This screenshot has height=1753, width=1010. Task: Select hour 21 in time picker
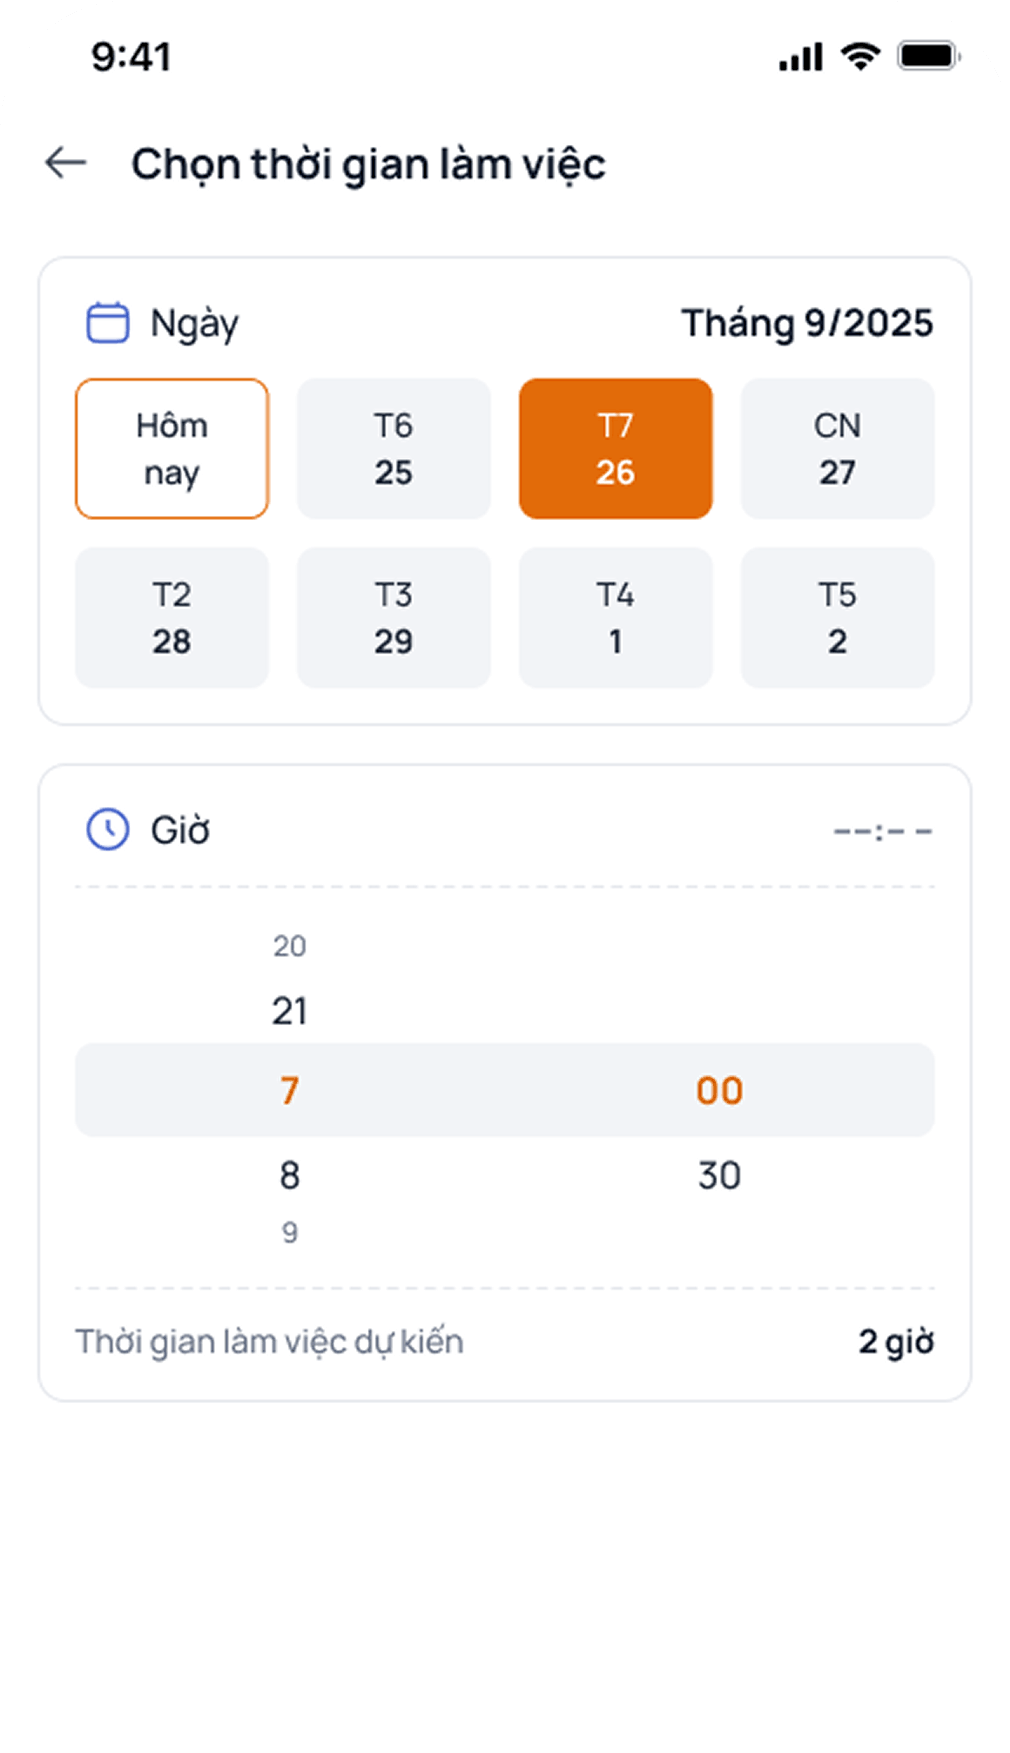click(x=290, y=1011)
